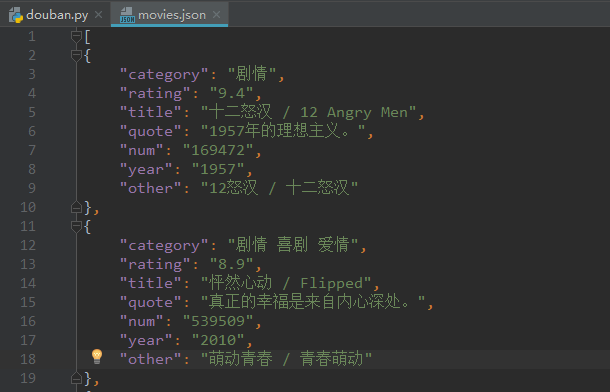Viewport: 610px width, 392px height.
Task: Click the rating value "9.4"
Action: point(231,93)
